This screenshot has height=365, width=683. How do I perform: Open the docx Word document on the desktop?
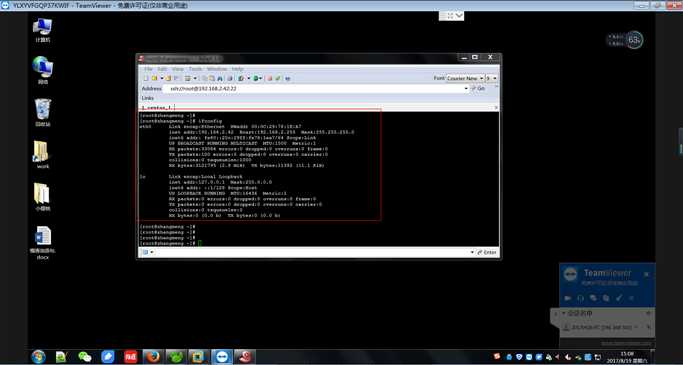[x=43, y=243]
